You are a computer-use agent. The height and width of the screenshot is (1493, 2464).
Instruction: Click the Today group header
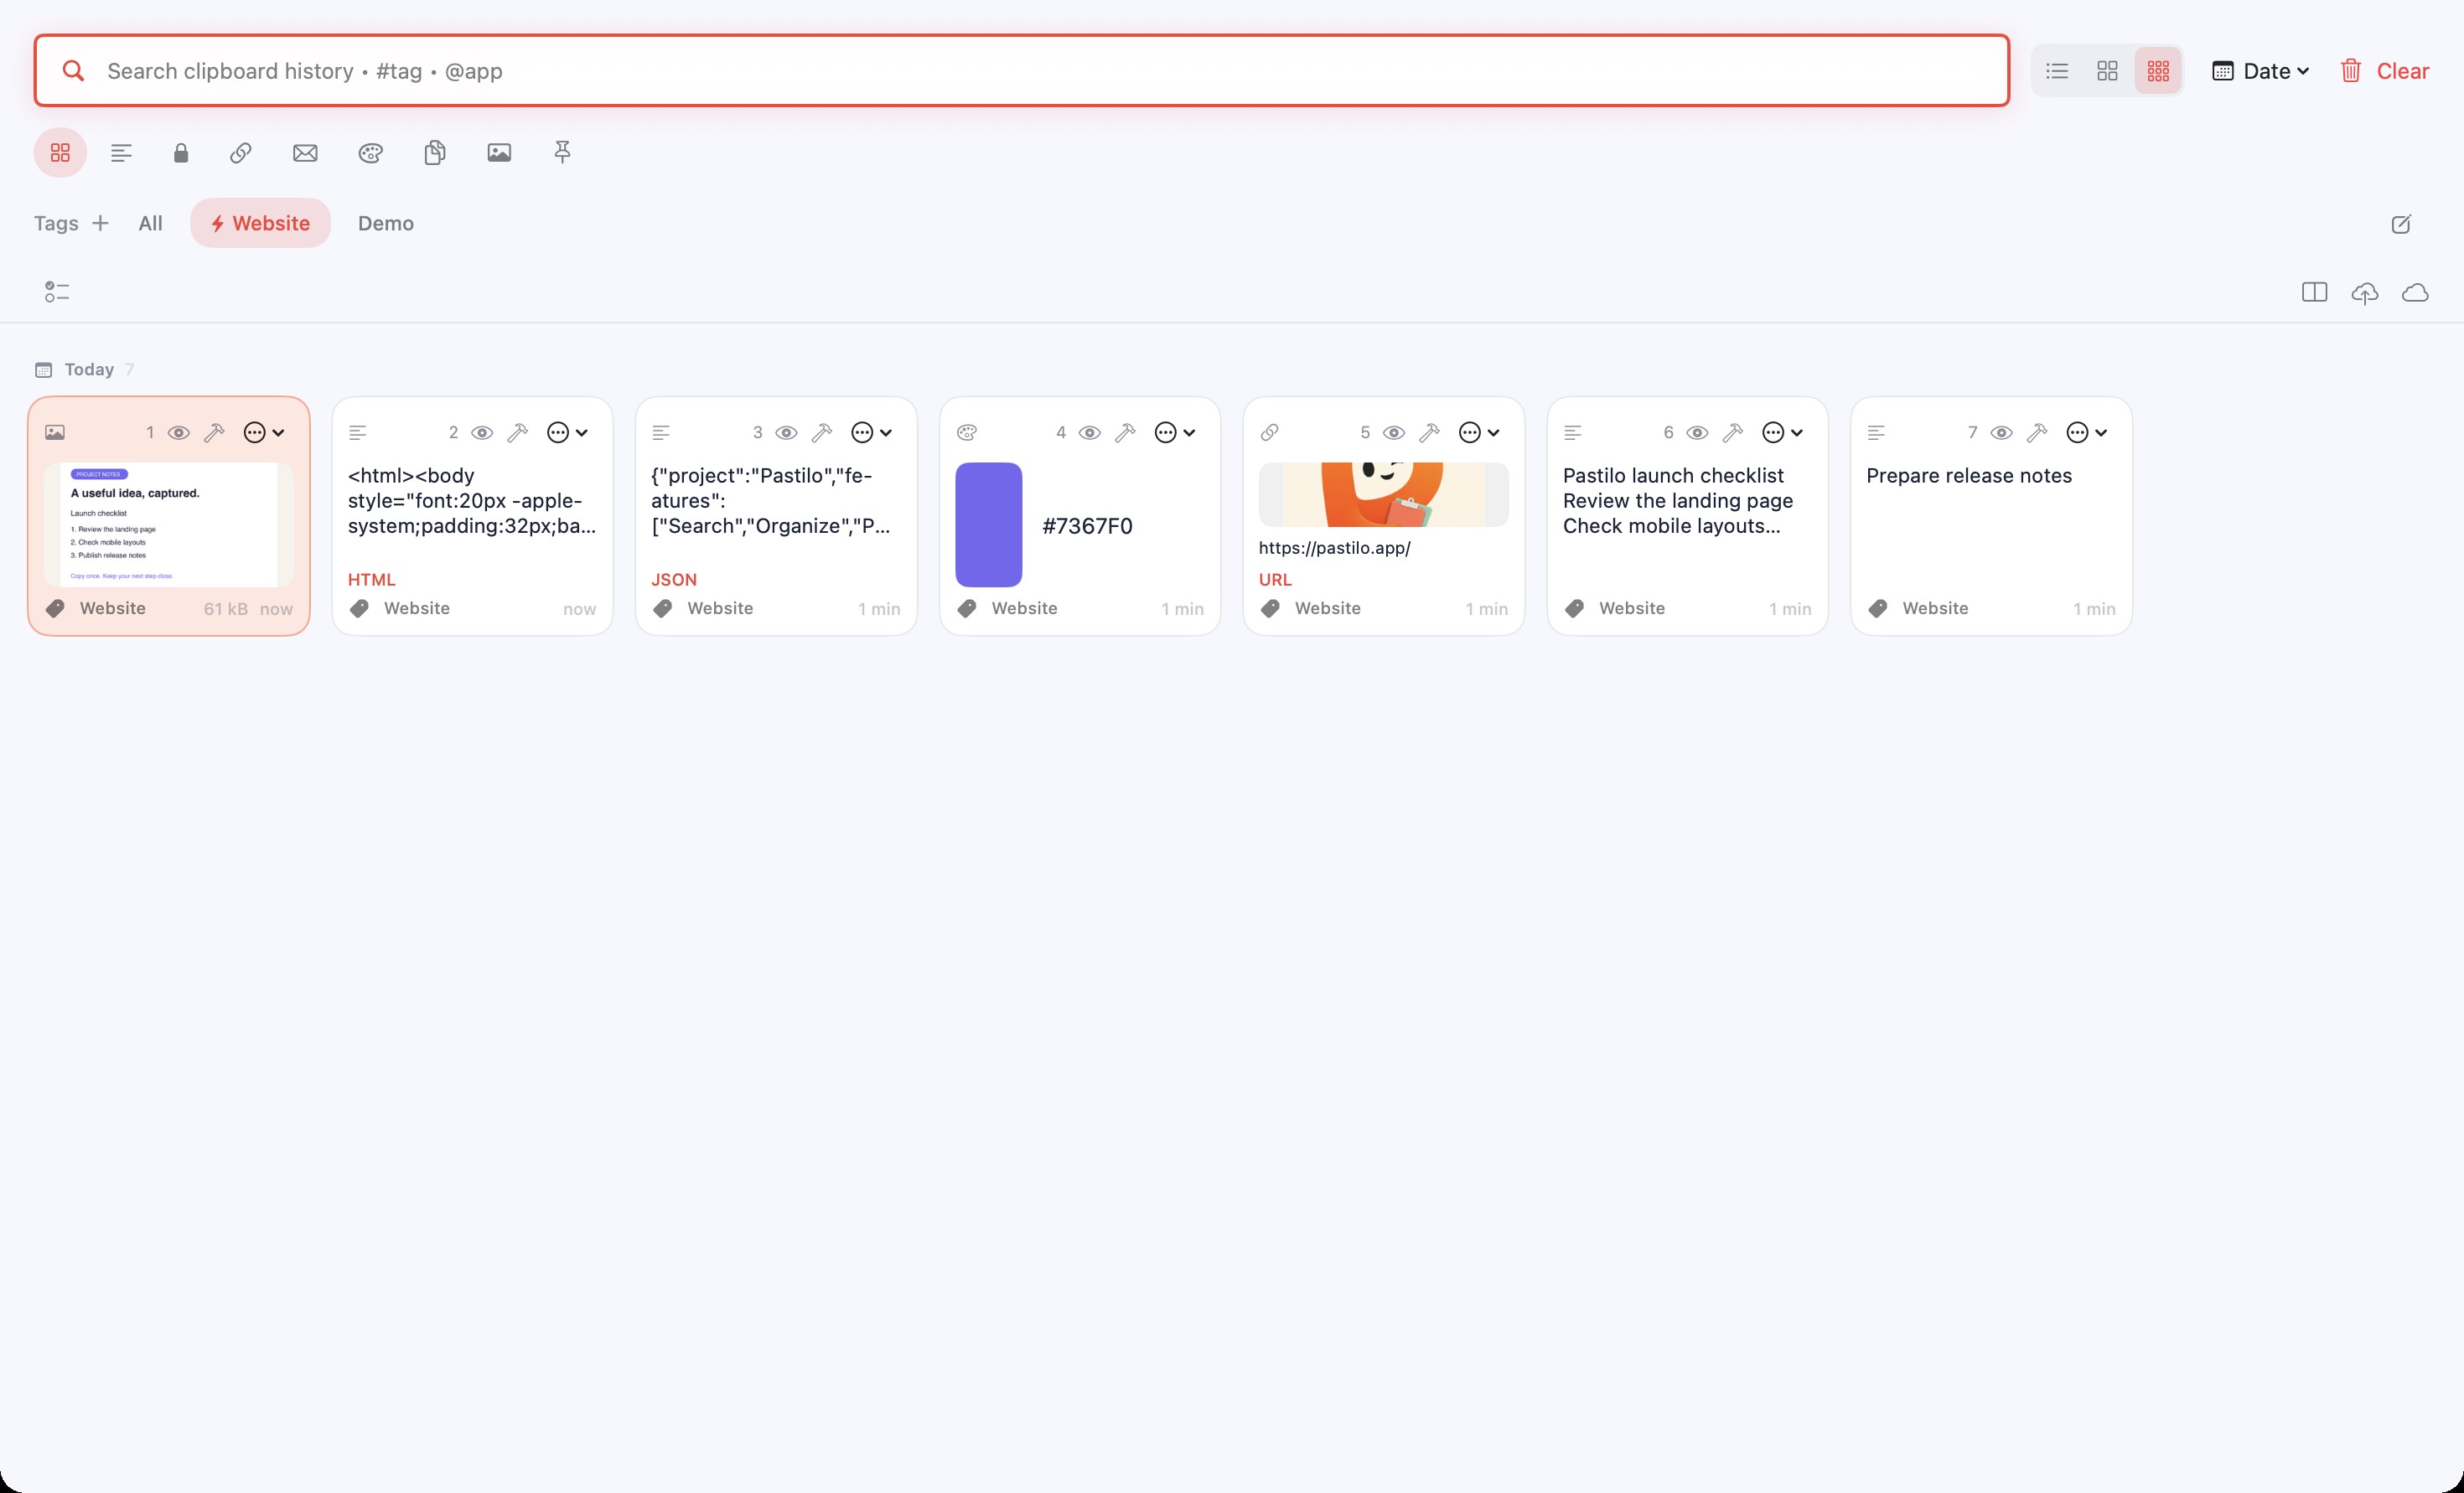pos(89,370)
